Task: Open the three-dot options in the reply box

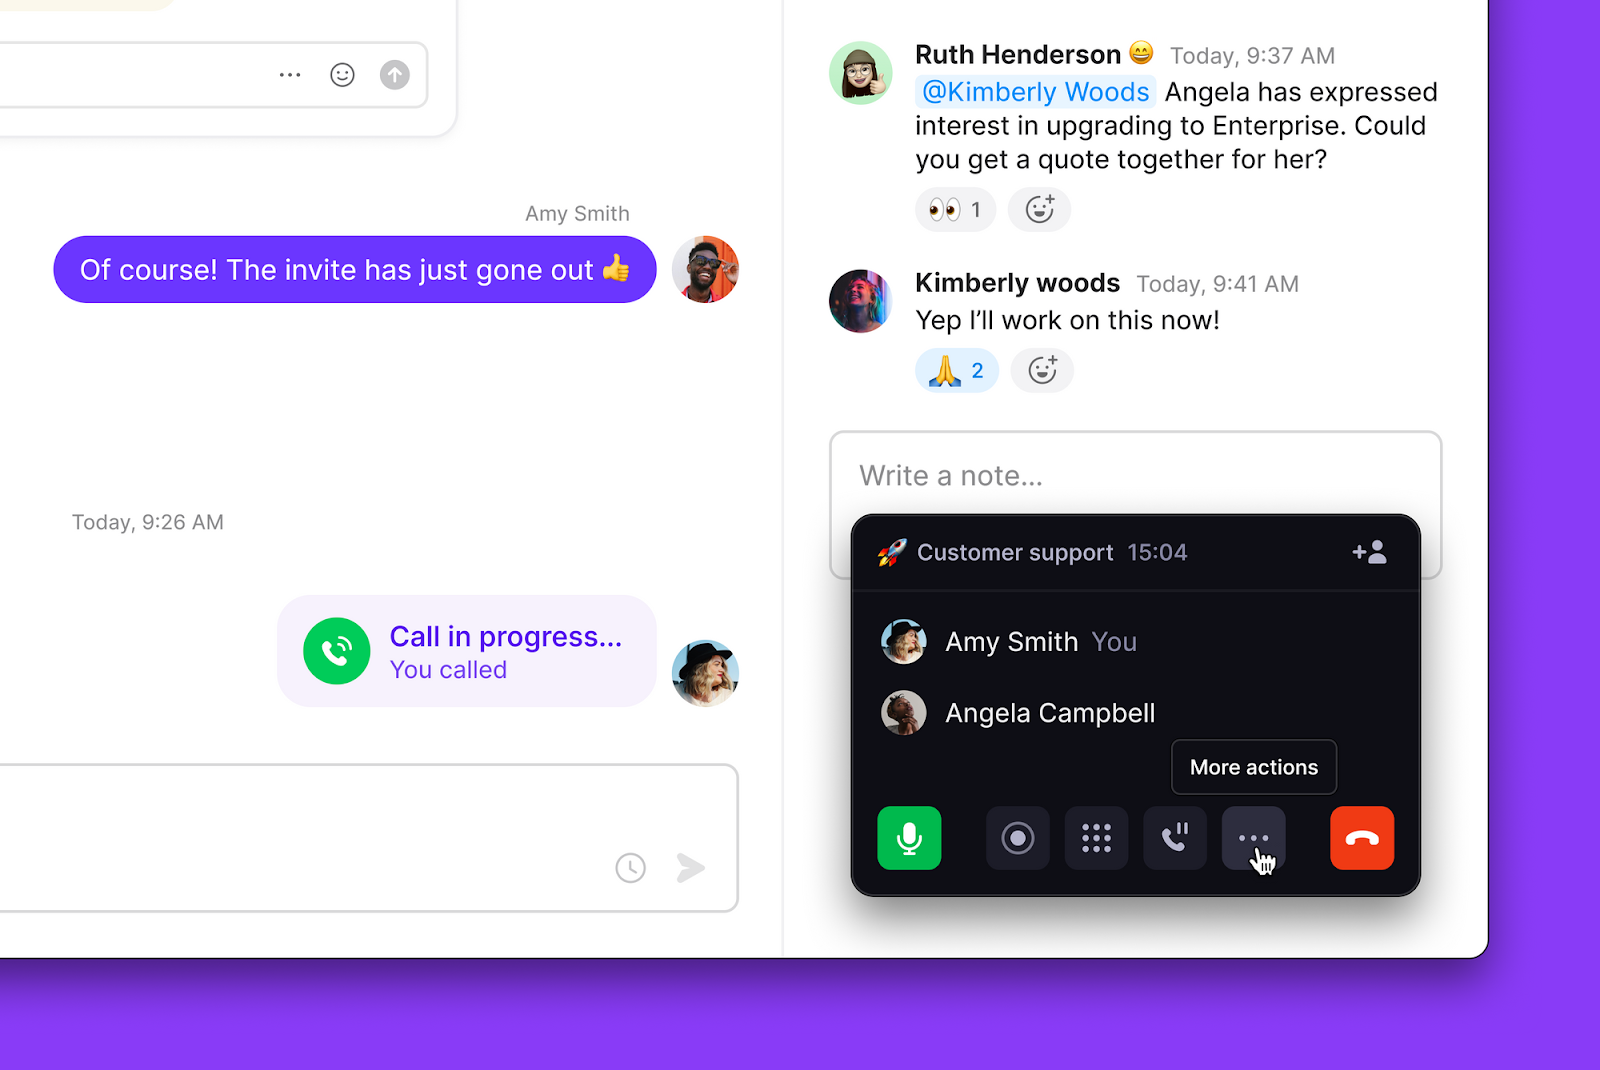Action: 290,75
